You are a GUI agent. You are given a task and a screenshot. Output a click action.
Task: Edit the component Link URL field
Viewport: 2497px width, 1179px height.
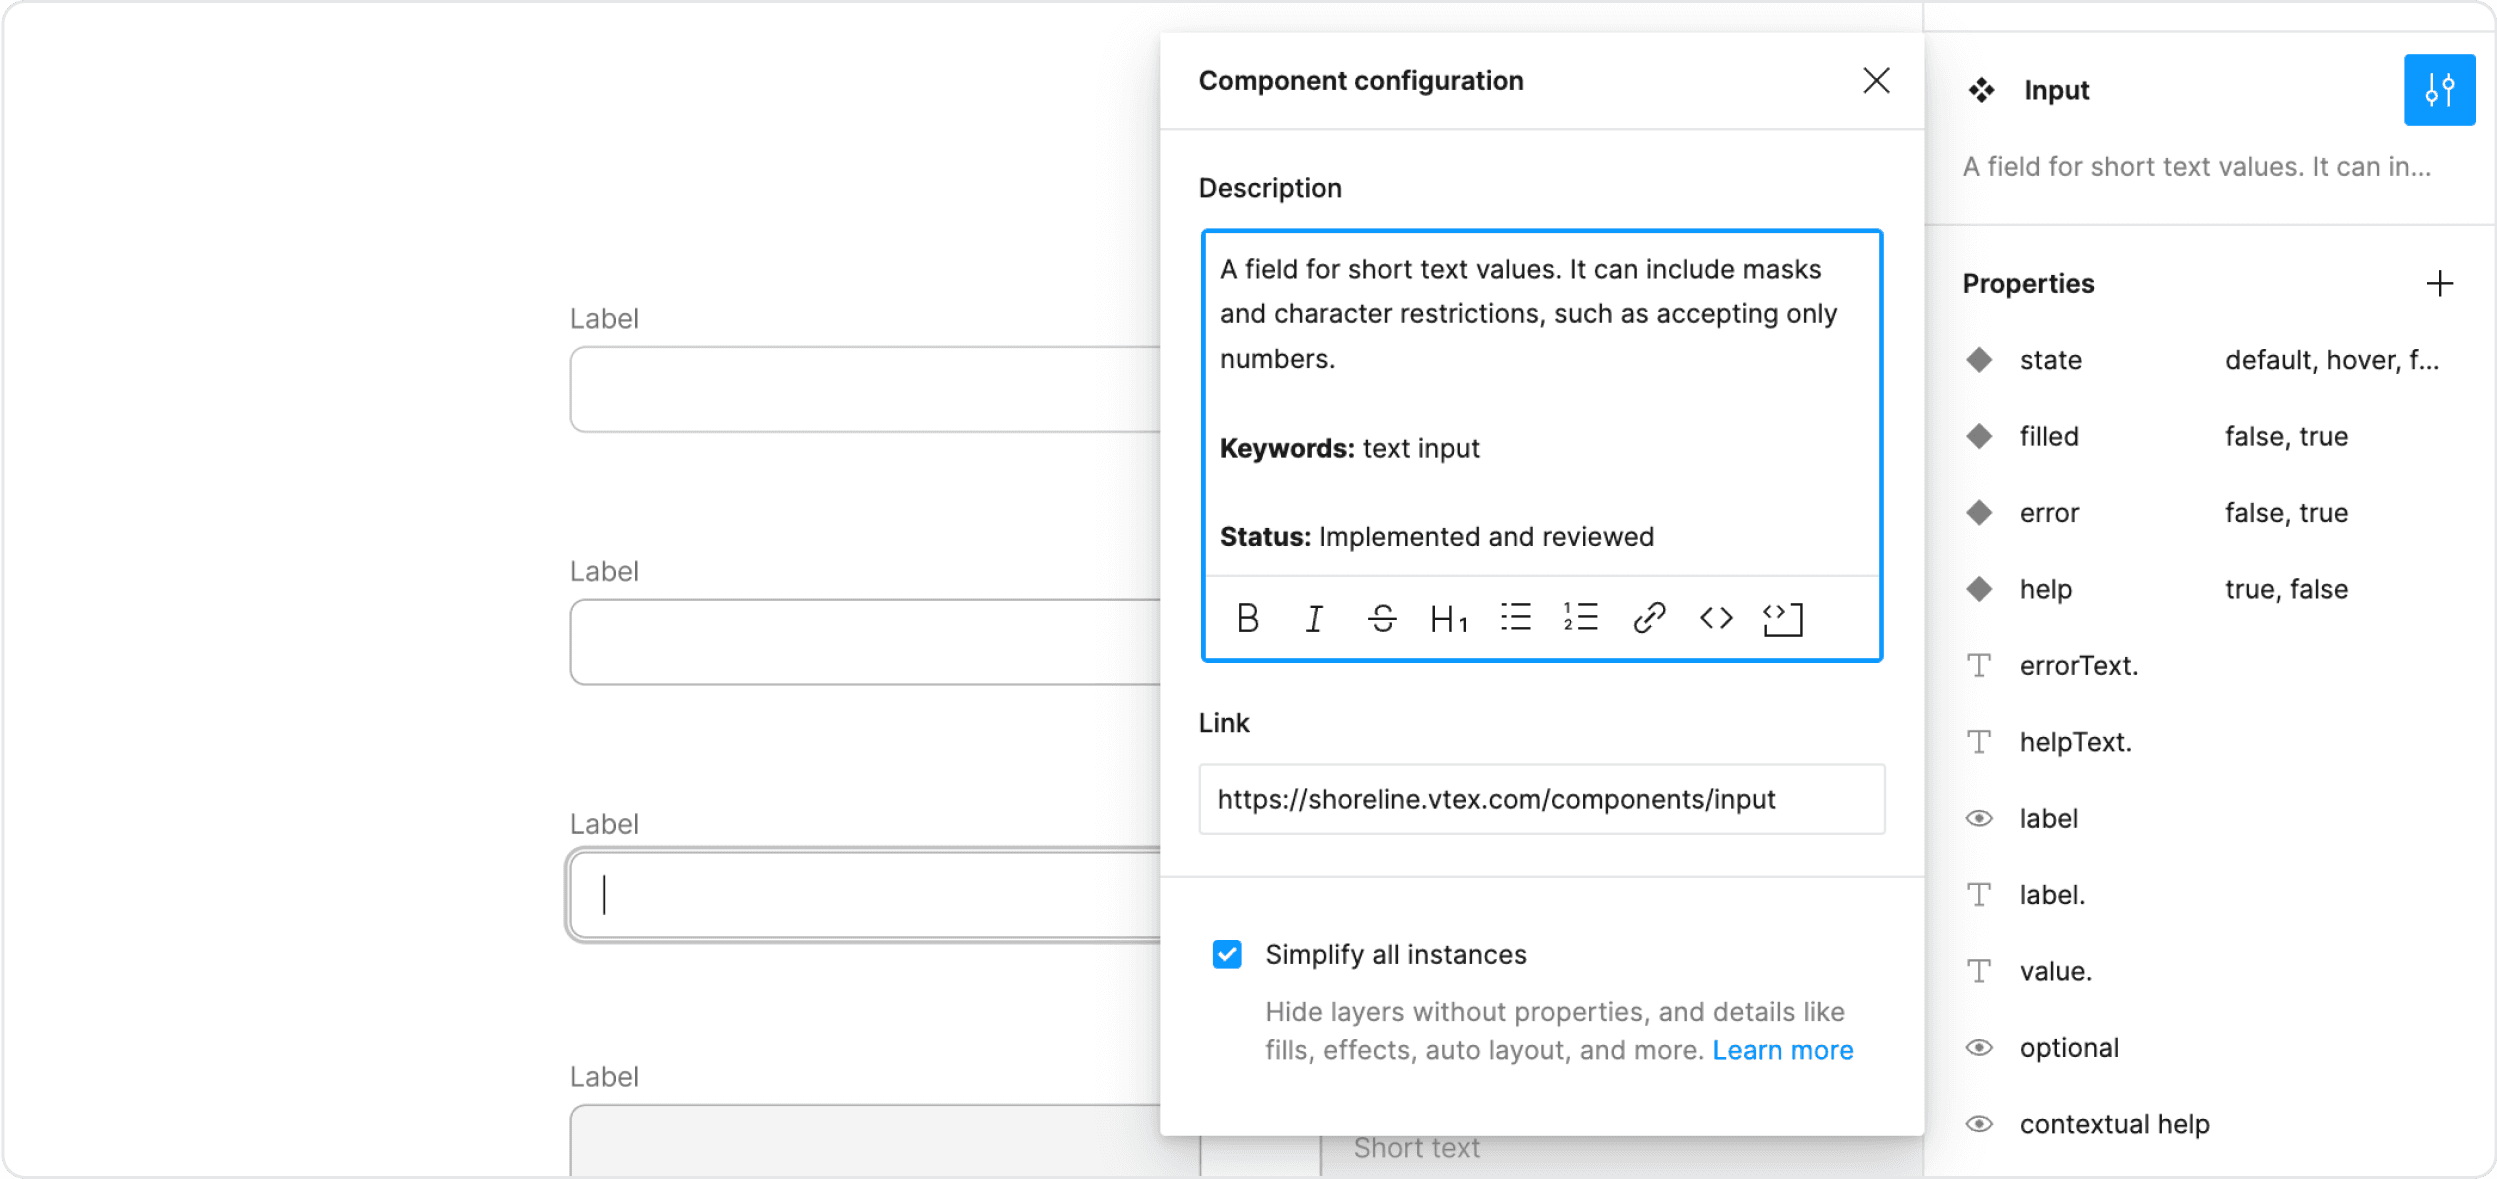pyautogui.click(x=1541, y=799)
